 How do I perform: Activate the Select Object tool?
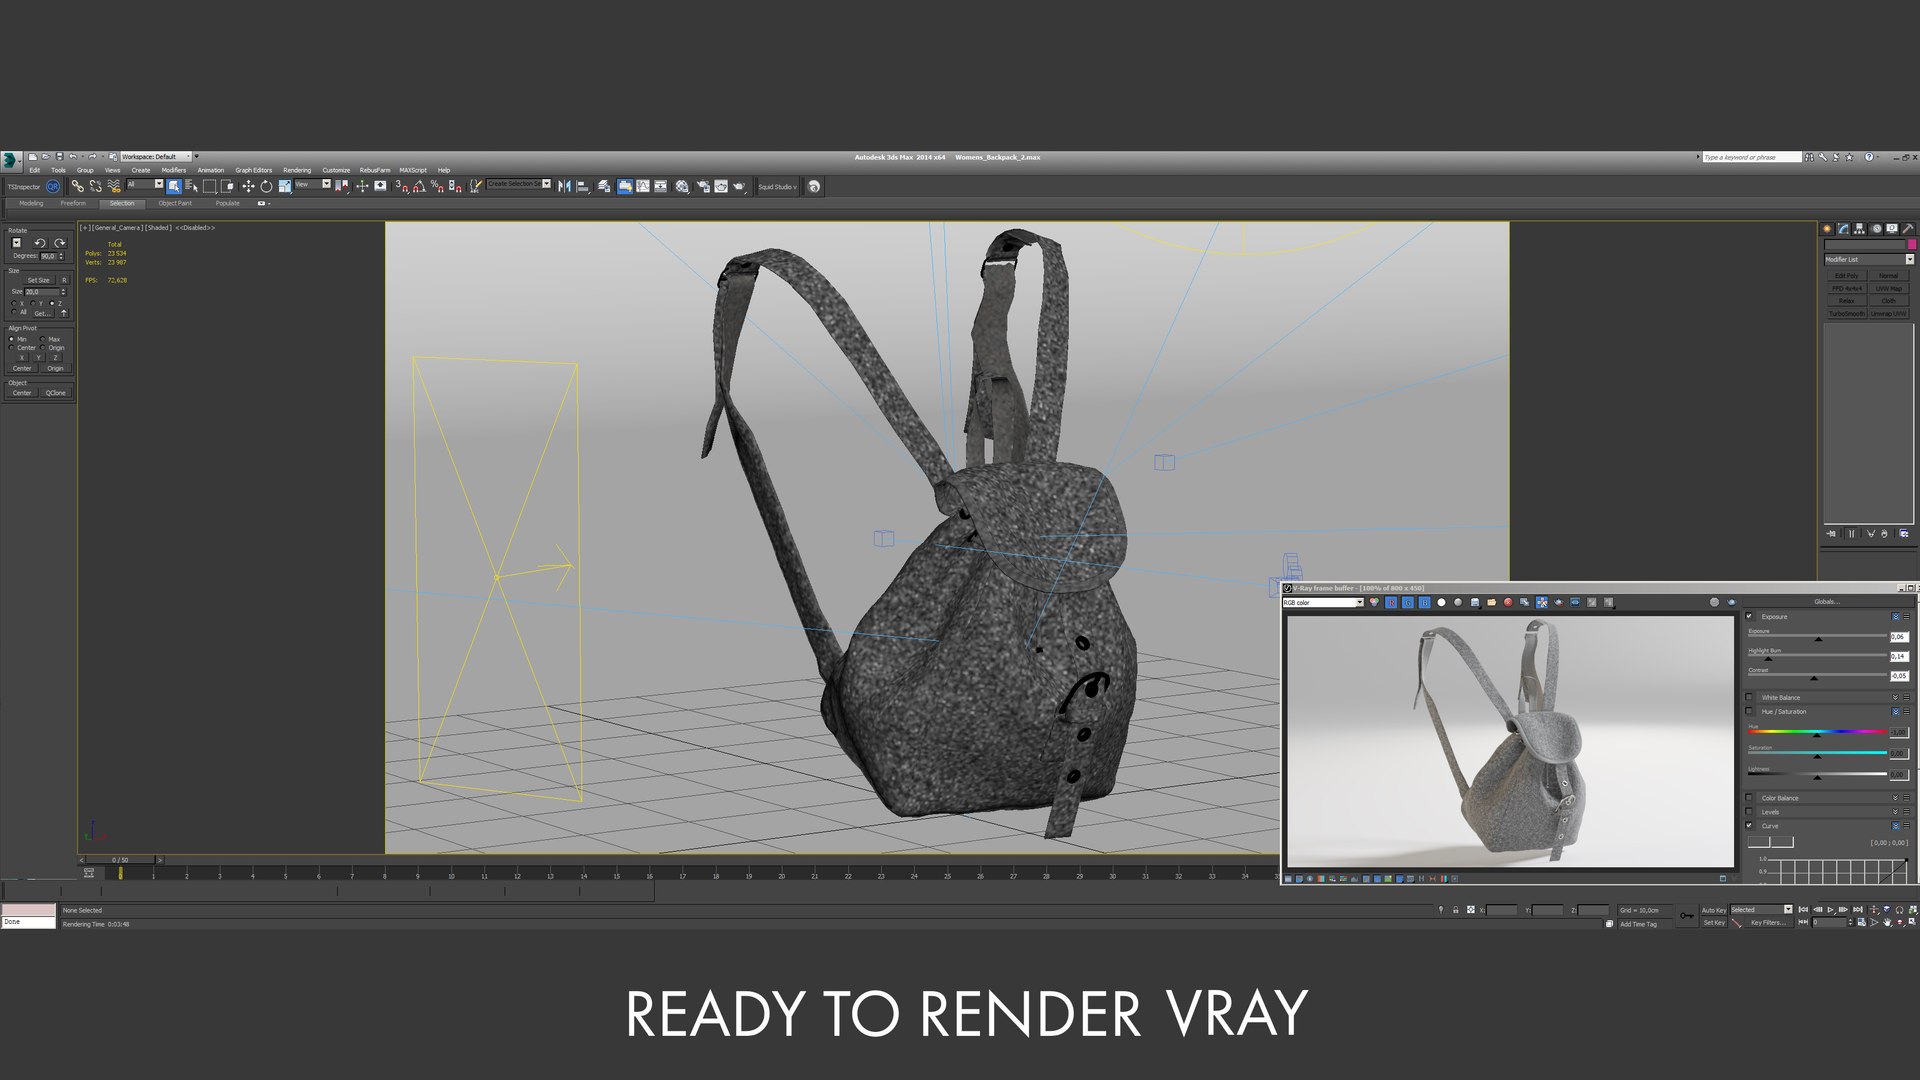pyautogui.click(x=174, y=186)
